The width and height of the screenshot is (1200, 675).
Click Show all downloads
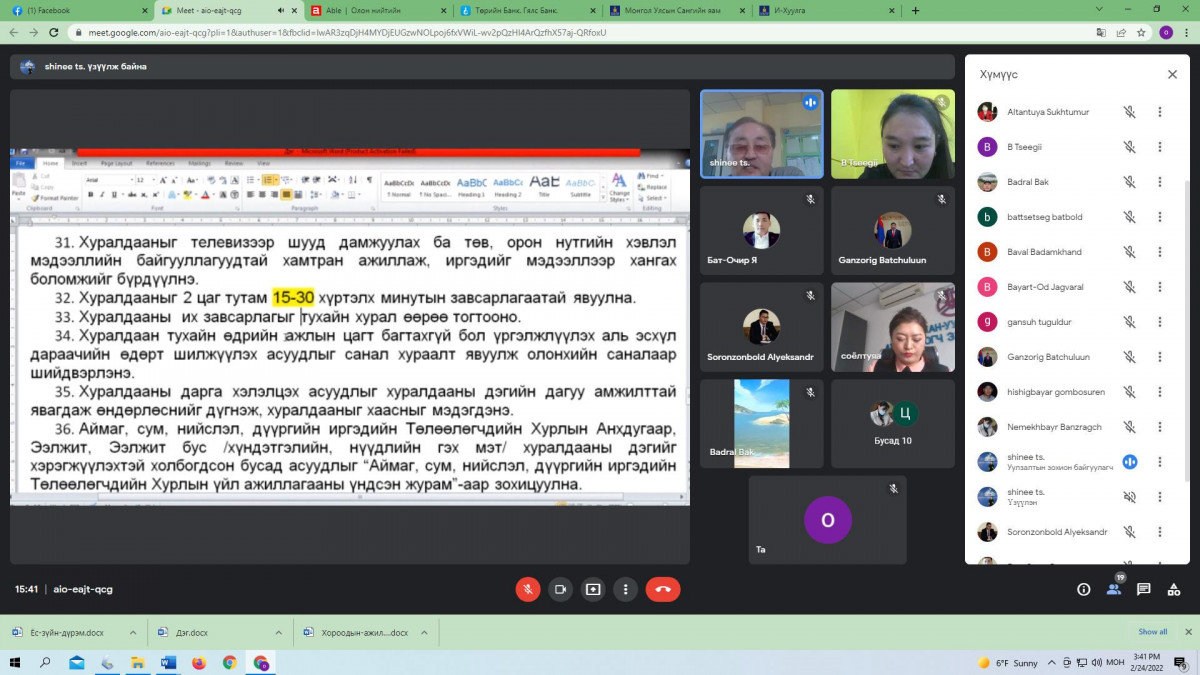point(1152,632)
